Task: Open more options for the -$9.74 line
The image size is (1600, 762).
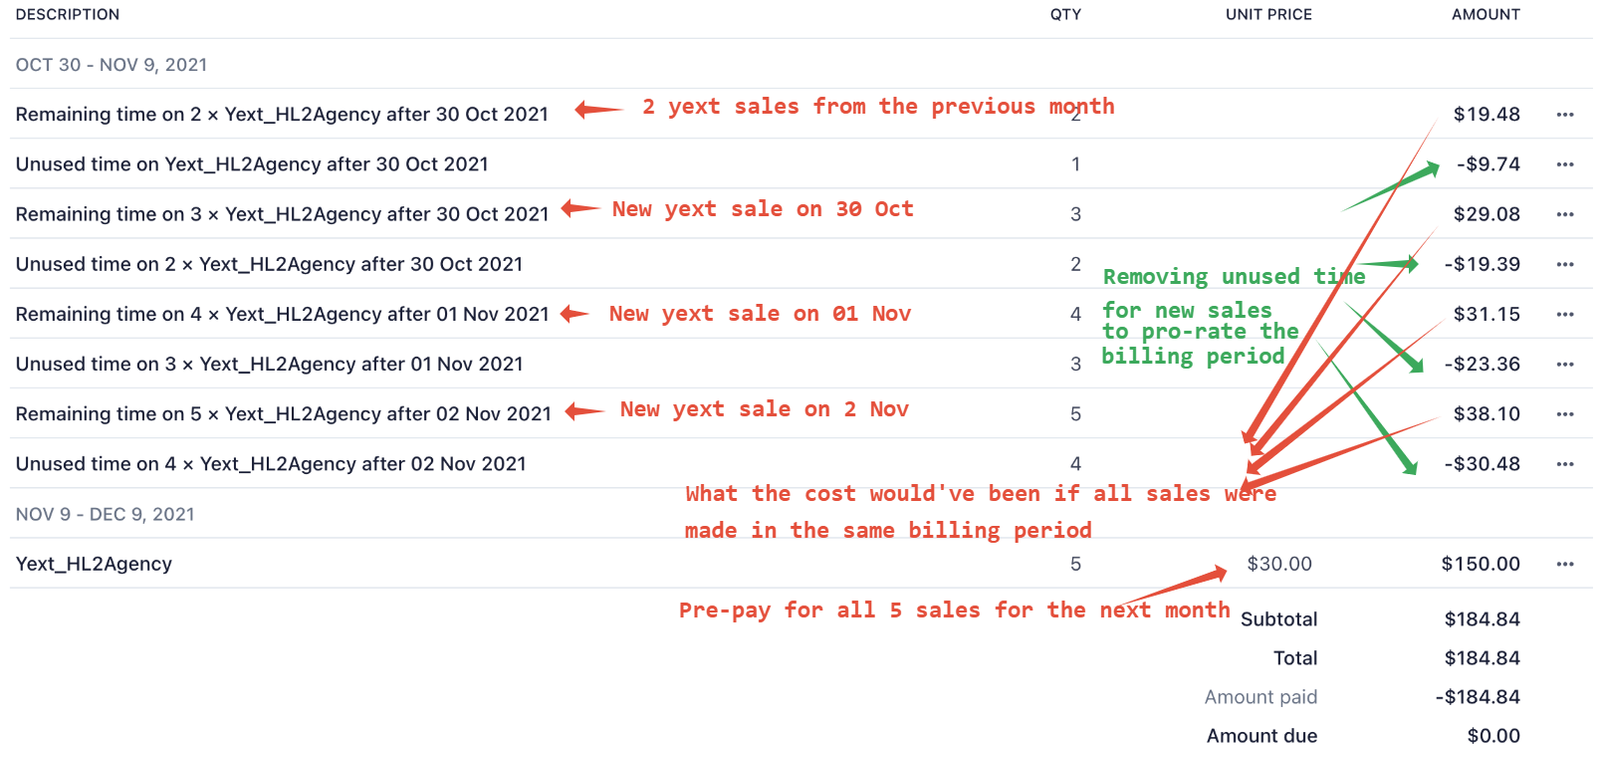Action: tap(1565, 165)
